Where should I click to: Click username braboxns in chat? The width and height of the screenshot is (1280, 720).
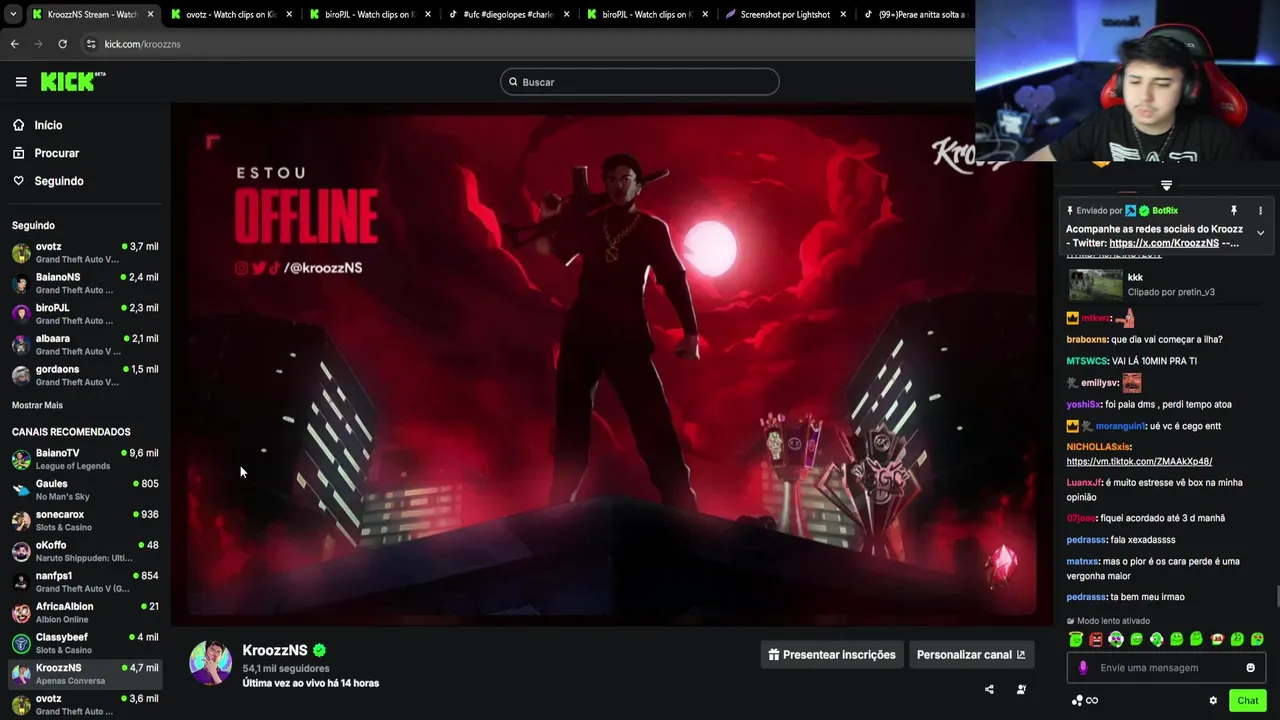[x=1087, y=339]
